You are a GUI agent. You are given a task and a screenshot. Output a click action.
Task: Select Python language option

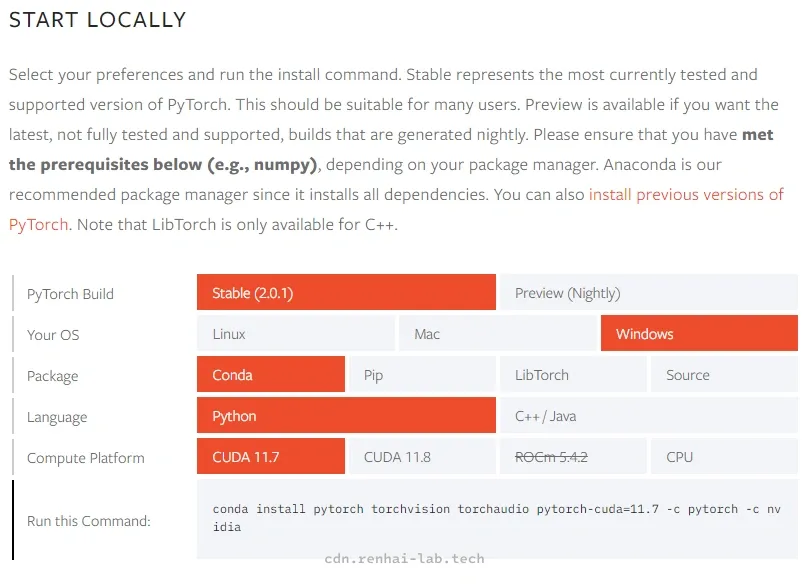(x=346, y=415)
